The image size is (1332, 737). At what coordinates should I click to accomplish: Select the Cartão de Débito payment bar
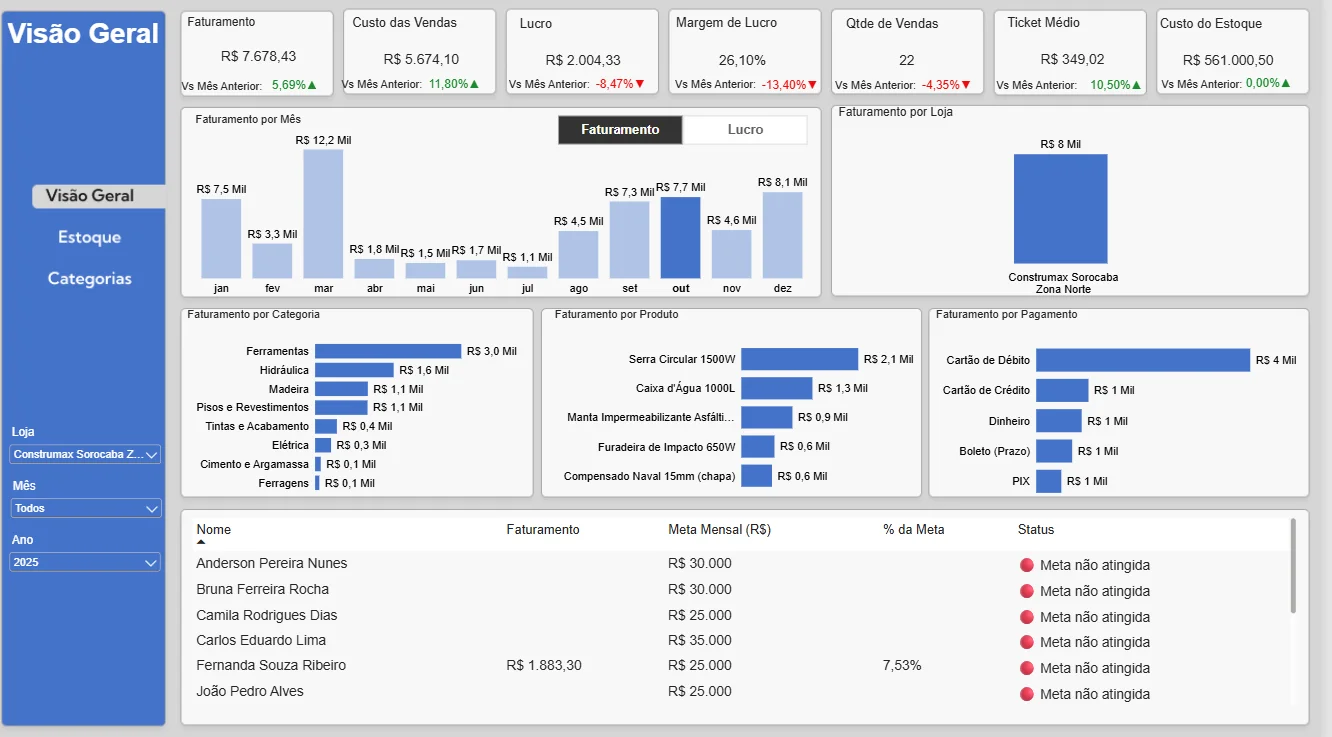[1143, 360]
